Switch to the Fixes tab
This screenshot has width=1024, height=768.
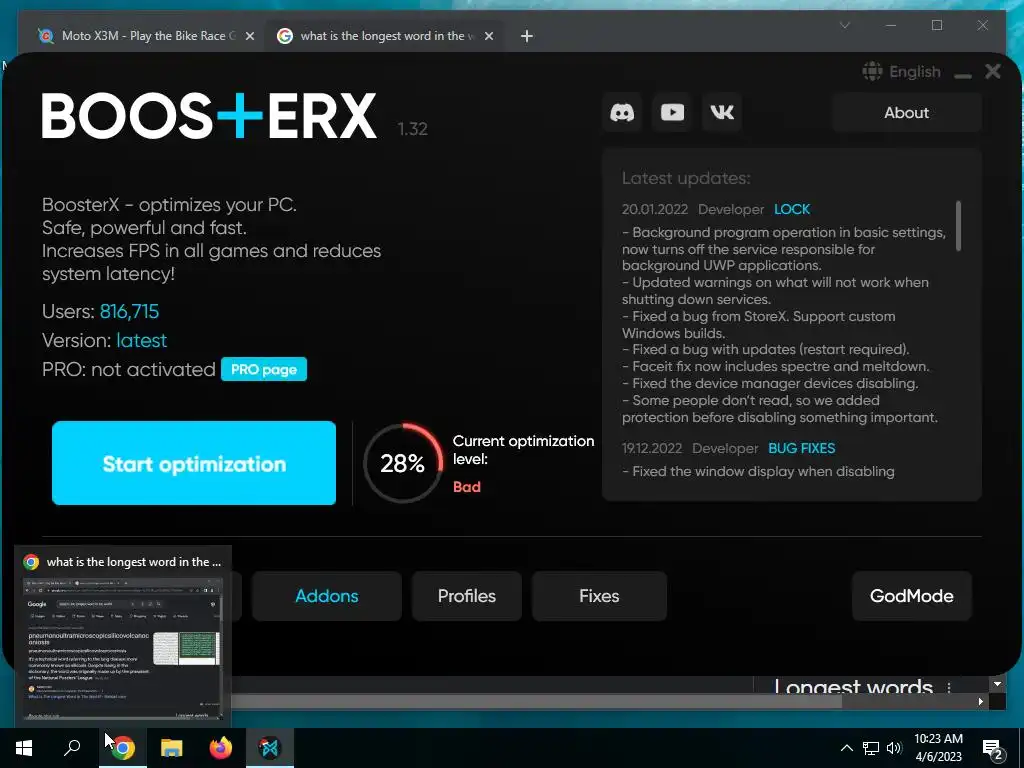click(599, 596)
